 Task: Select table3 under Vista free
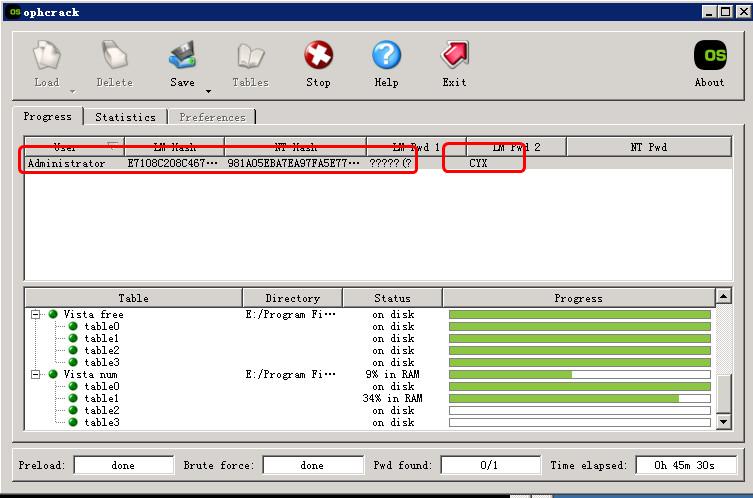pyautogui.click(x=102, y=363)
